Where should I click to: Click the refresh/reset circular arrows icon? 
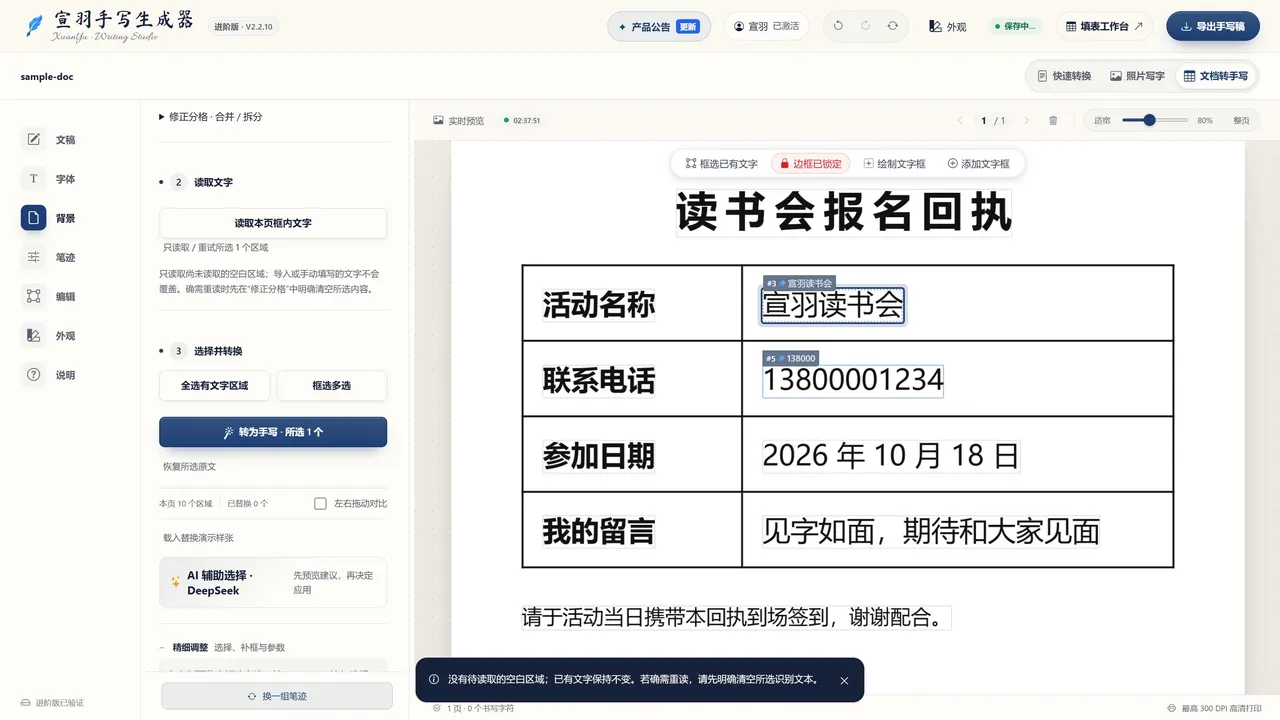click(892, 26)
